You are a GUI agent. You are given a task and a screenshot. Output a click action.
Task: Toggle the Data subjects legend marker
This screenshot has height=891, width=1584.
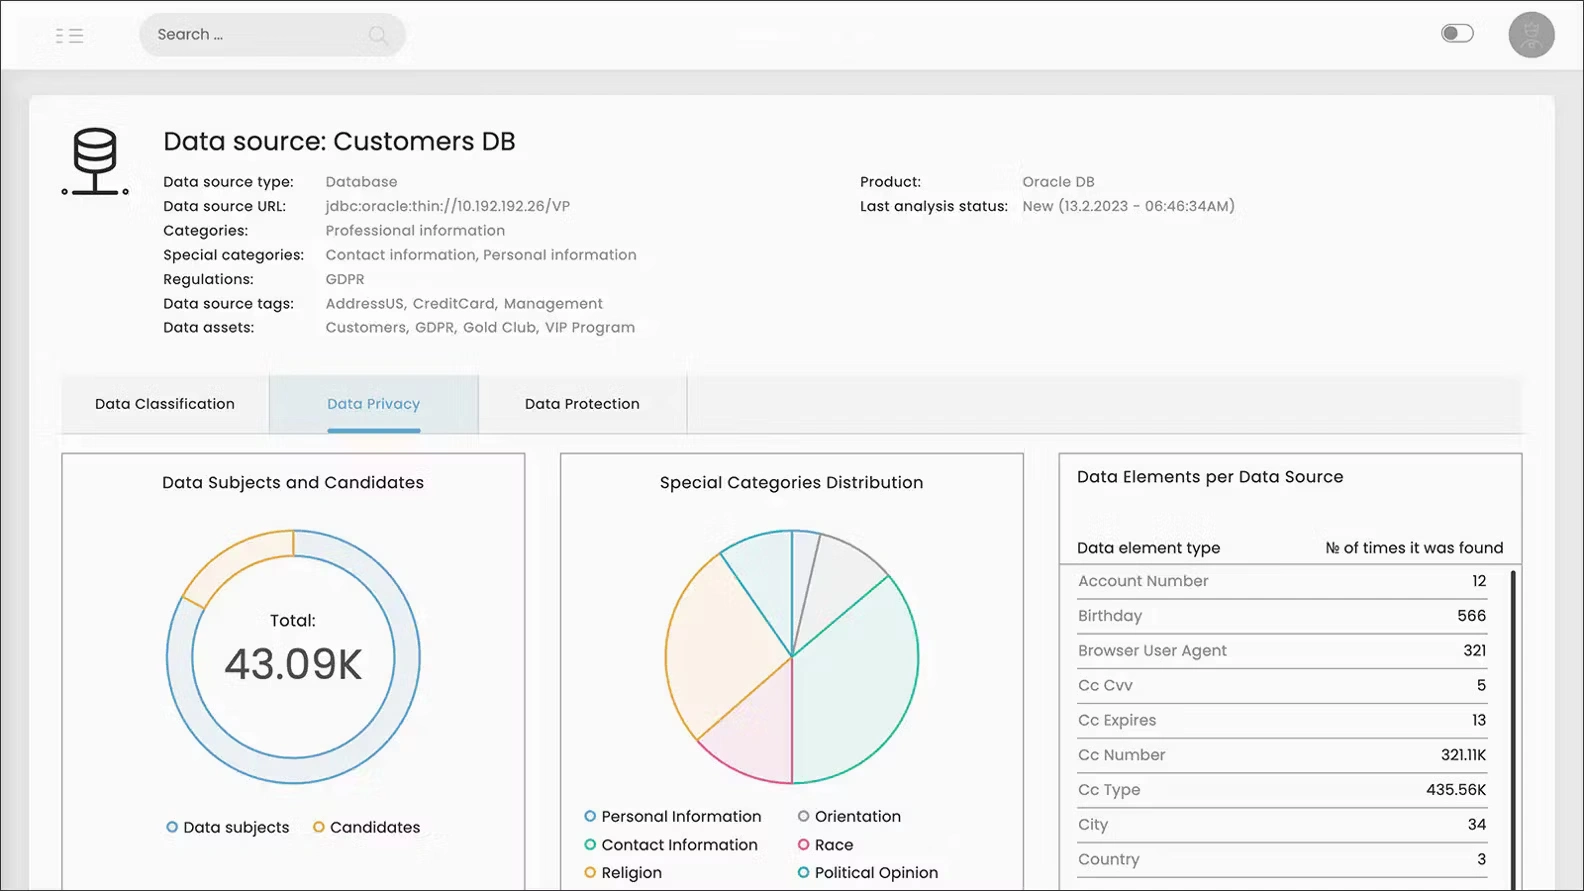pyautogui.click(x=172, y=827)
